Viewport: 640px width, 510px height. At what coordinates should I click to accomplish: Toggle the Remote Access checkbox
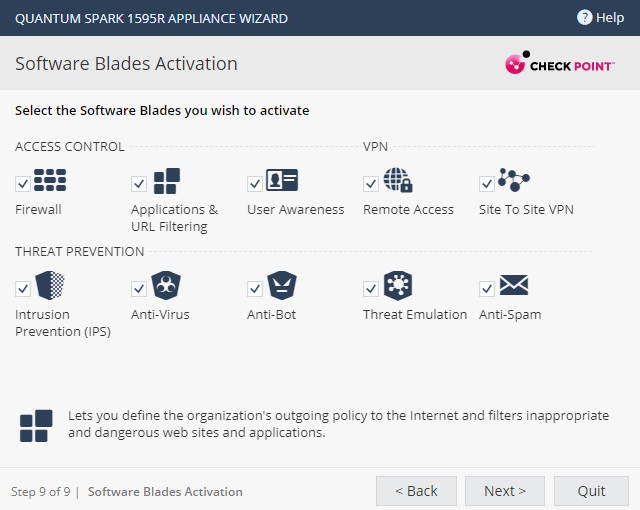pos(371,184)
